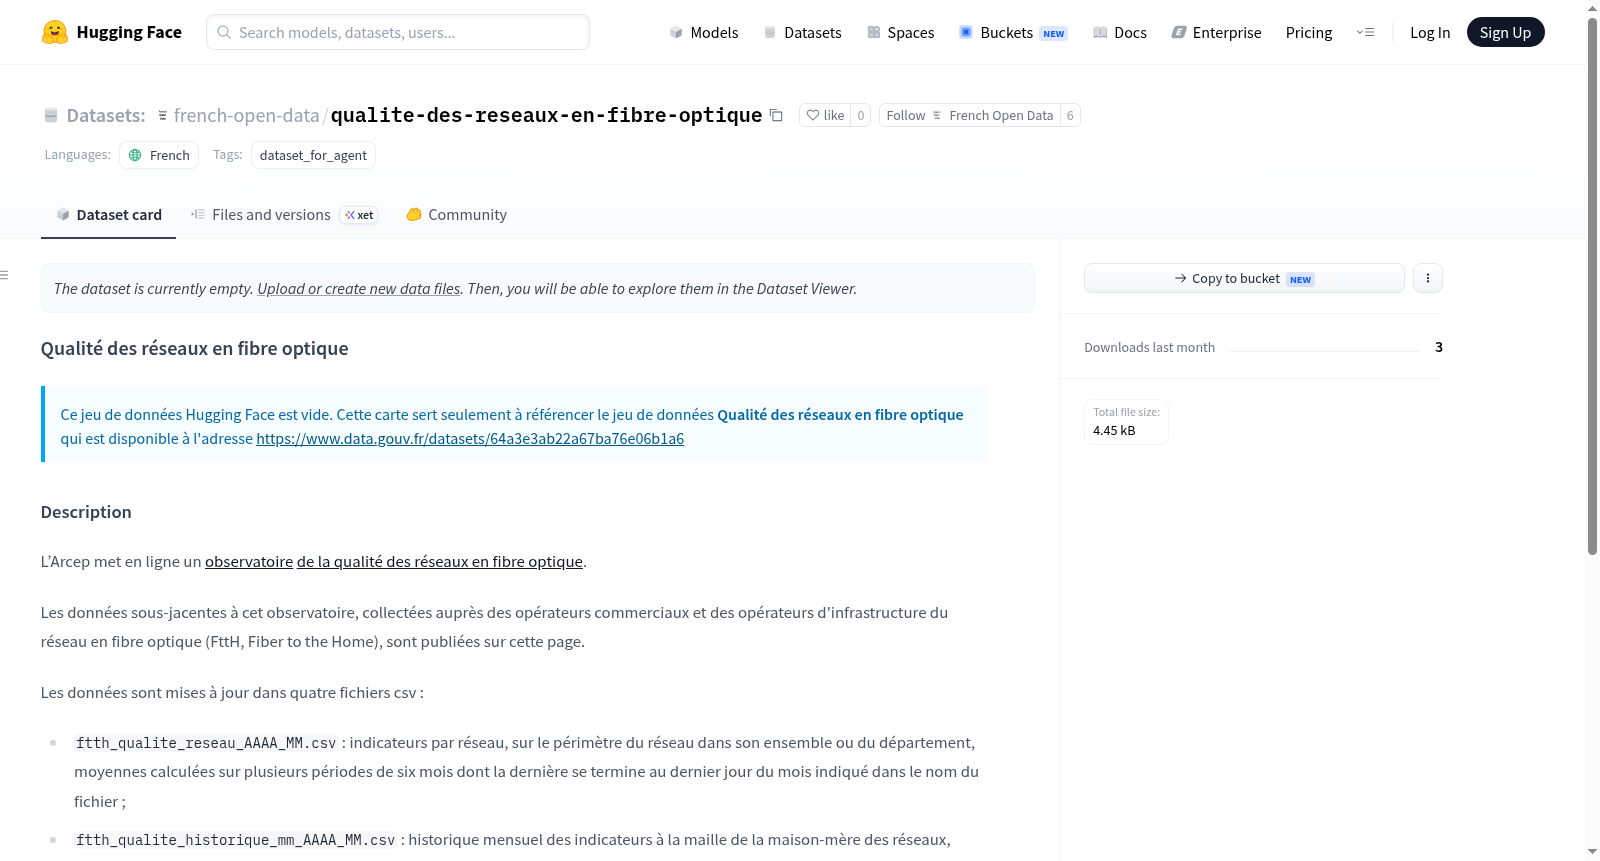Click the Sign Up button
This screenshot has width=1600, height=861.
click(1506, 32)
